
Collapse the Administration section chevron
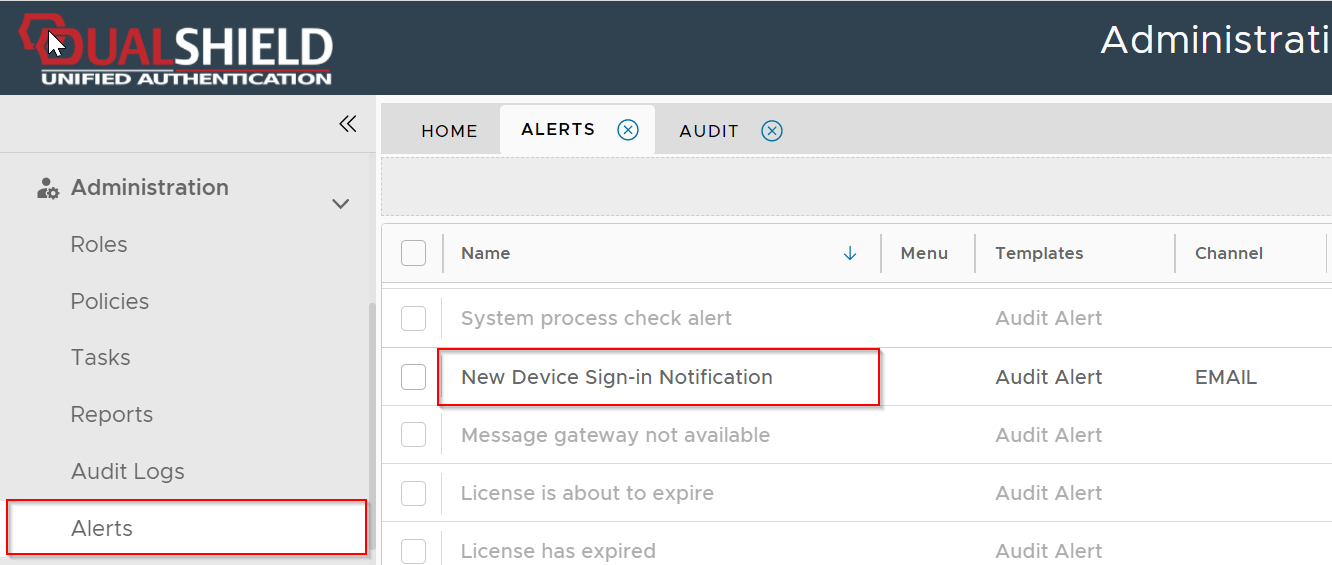(340, 204)
